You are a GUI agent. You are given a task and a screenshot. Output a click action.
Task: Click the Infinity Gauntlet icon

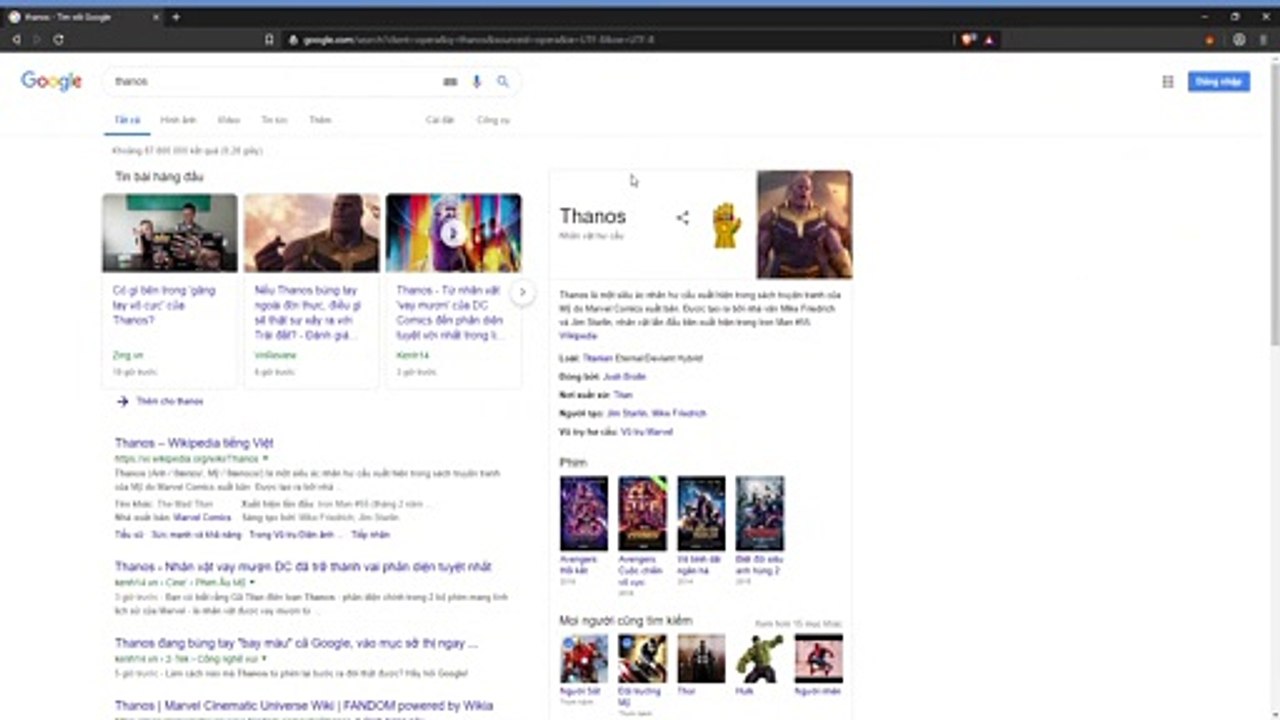click(x=726, y=225)
